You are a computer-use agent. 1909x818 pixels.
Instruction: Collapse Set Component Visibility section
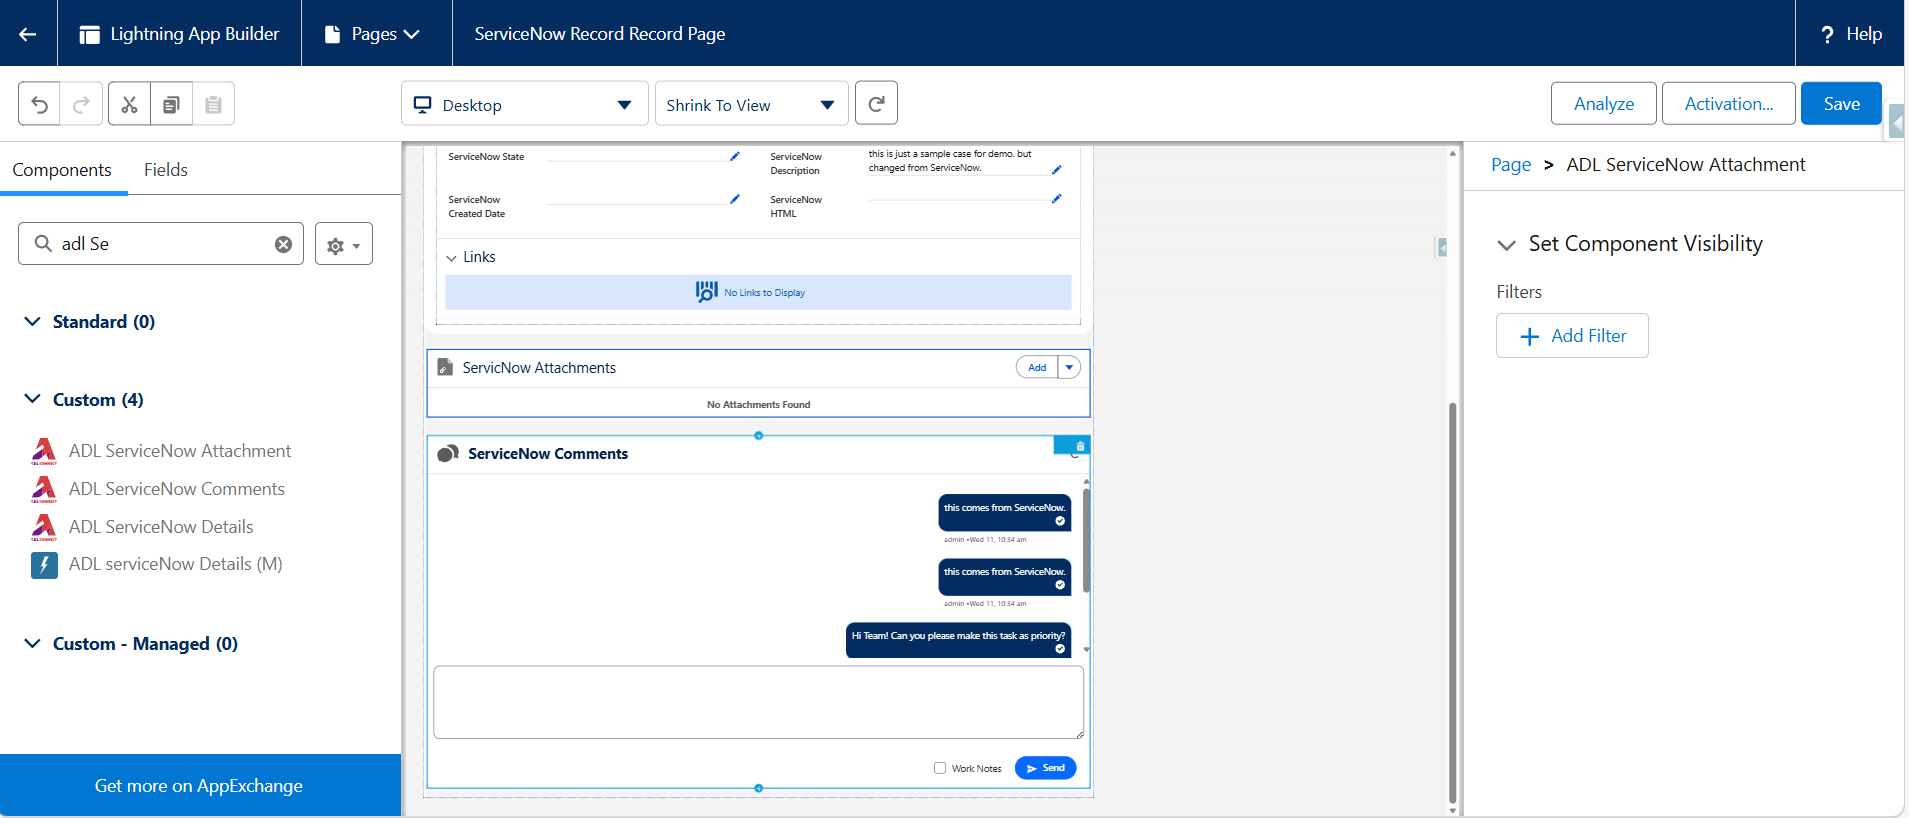1506,245
